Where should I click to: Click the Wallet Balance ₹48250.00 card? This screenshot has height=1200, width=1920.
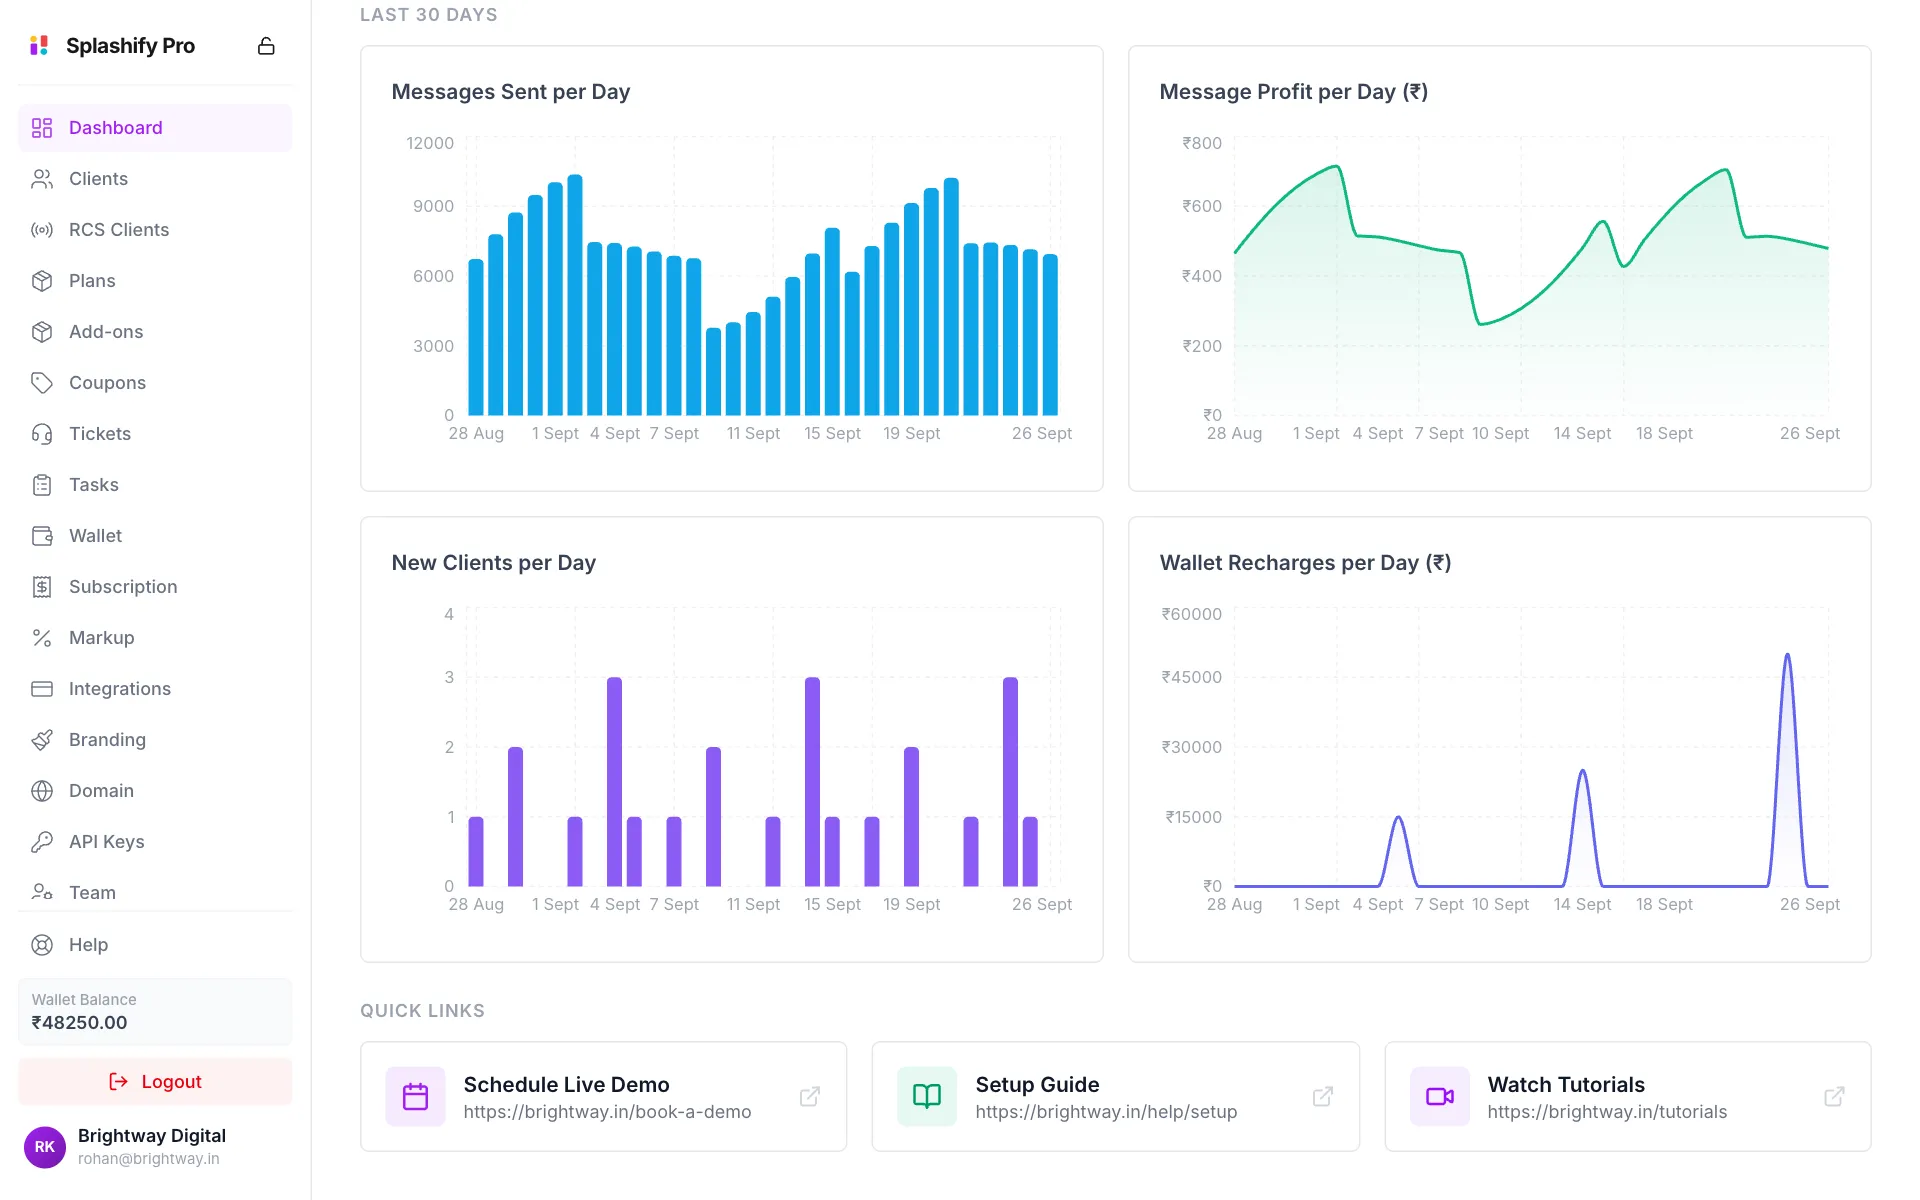(155, 1012)
